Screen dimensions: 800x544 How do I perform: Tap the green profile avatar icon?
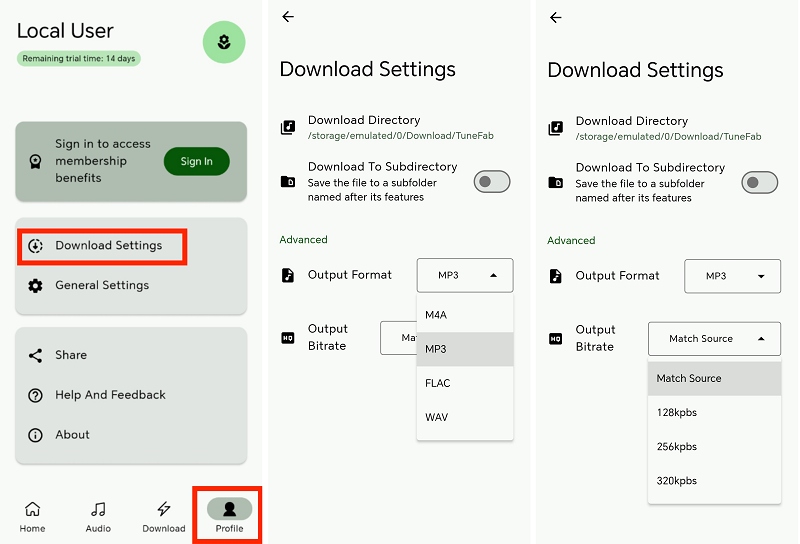pos(224,41)
